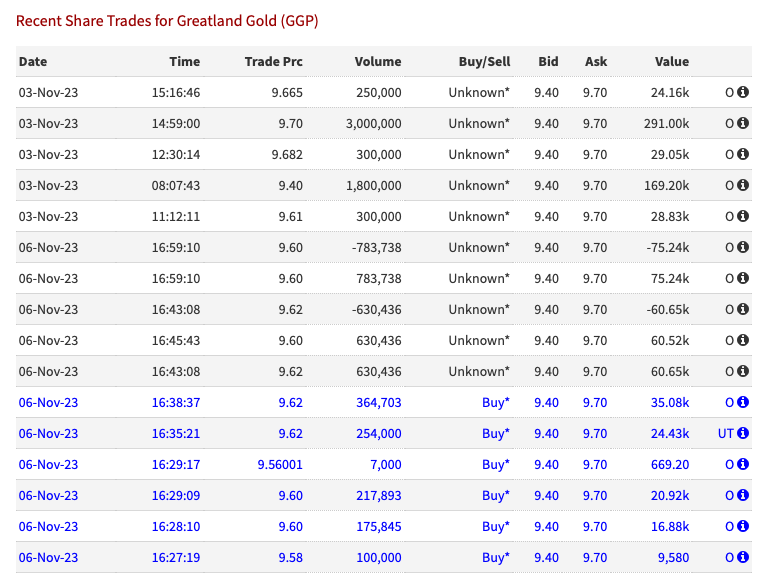Click info icon on 16:27:19 trade row
This screenshot has width=769, height=576.
743,557
